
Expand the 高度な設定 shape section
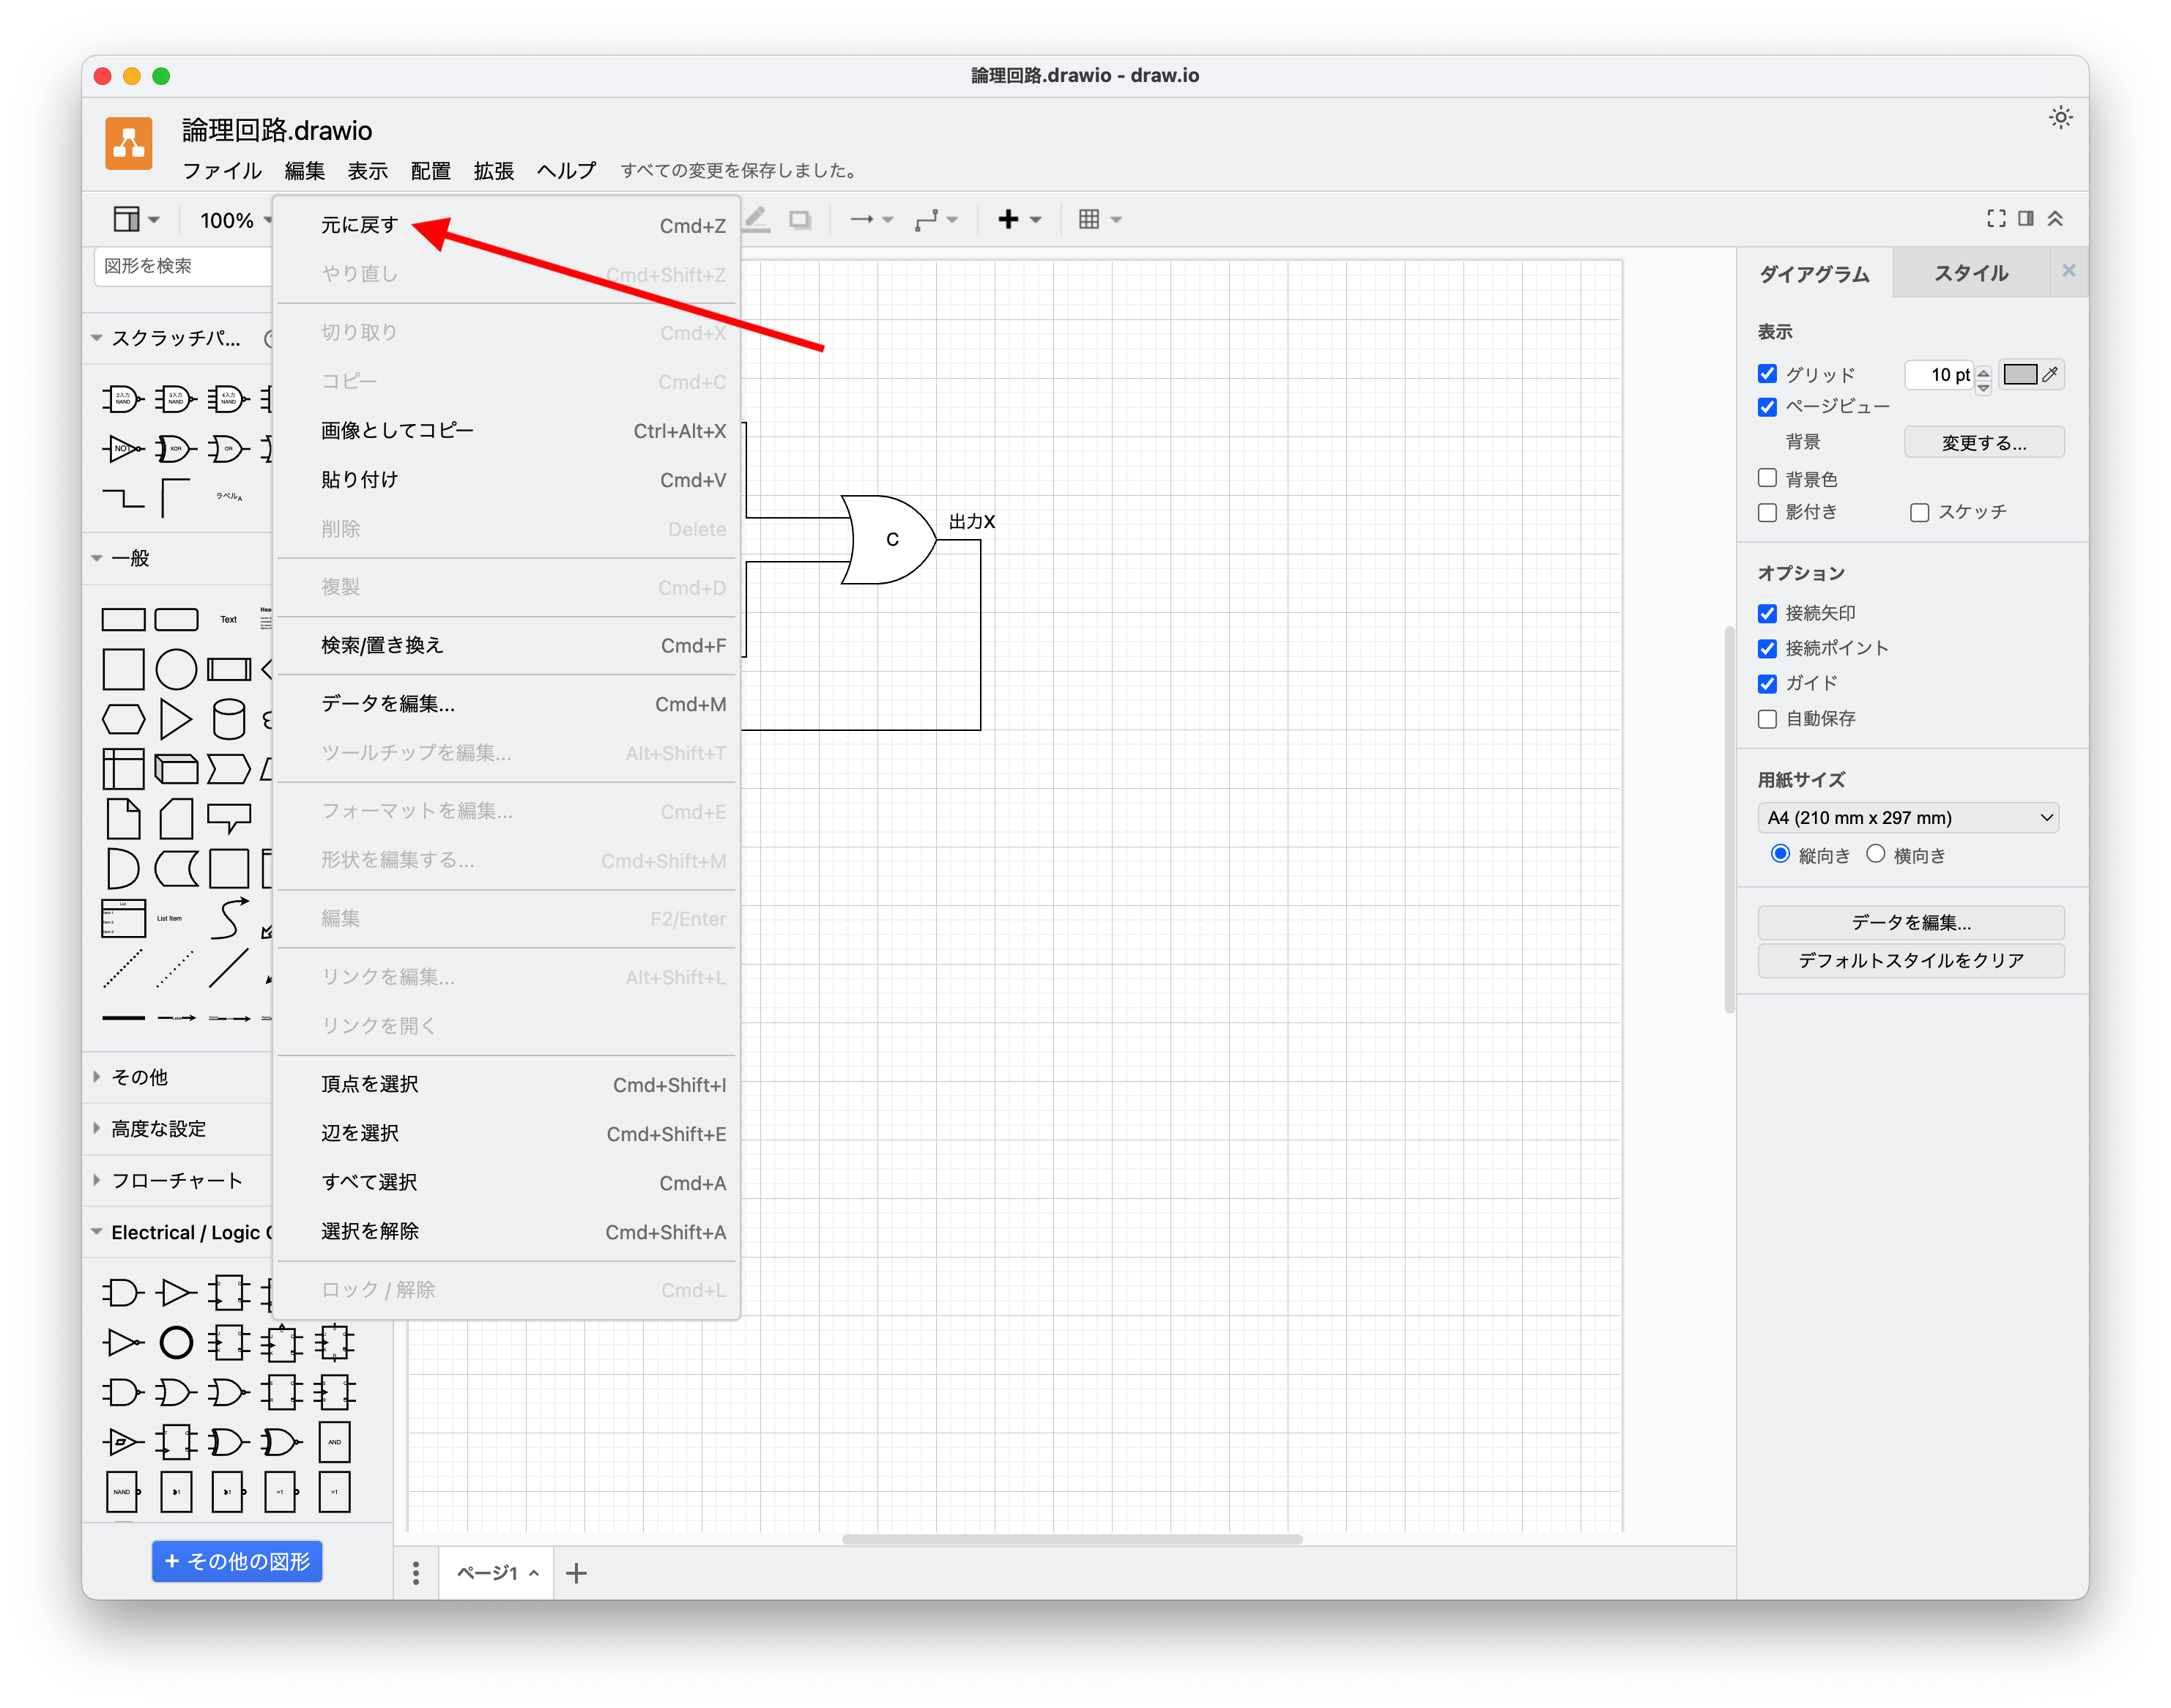(158, 1129)
